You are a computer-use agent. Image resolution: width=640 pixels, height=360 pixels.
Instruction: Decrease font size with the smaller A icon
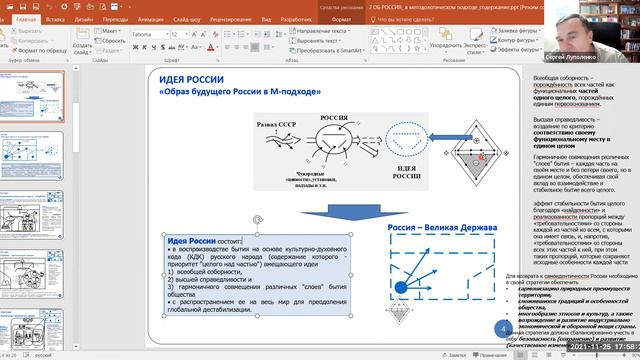click(x=203, y=34)
